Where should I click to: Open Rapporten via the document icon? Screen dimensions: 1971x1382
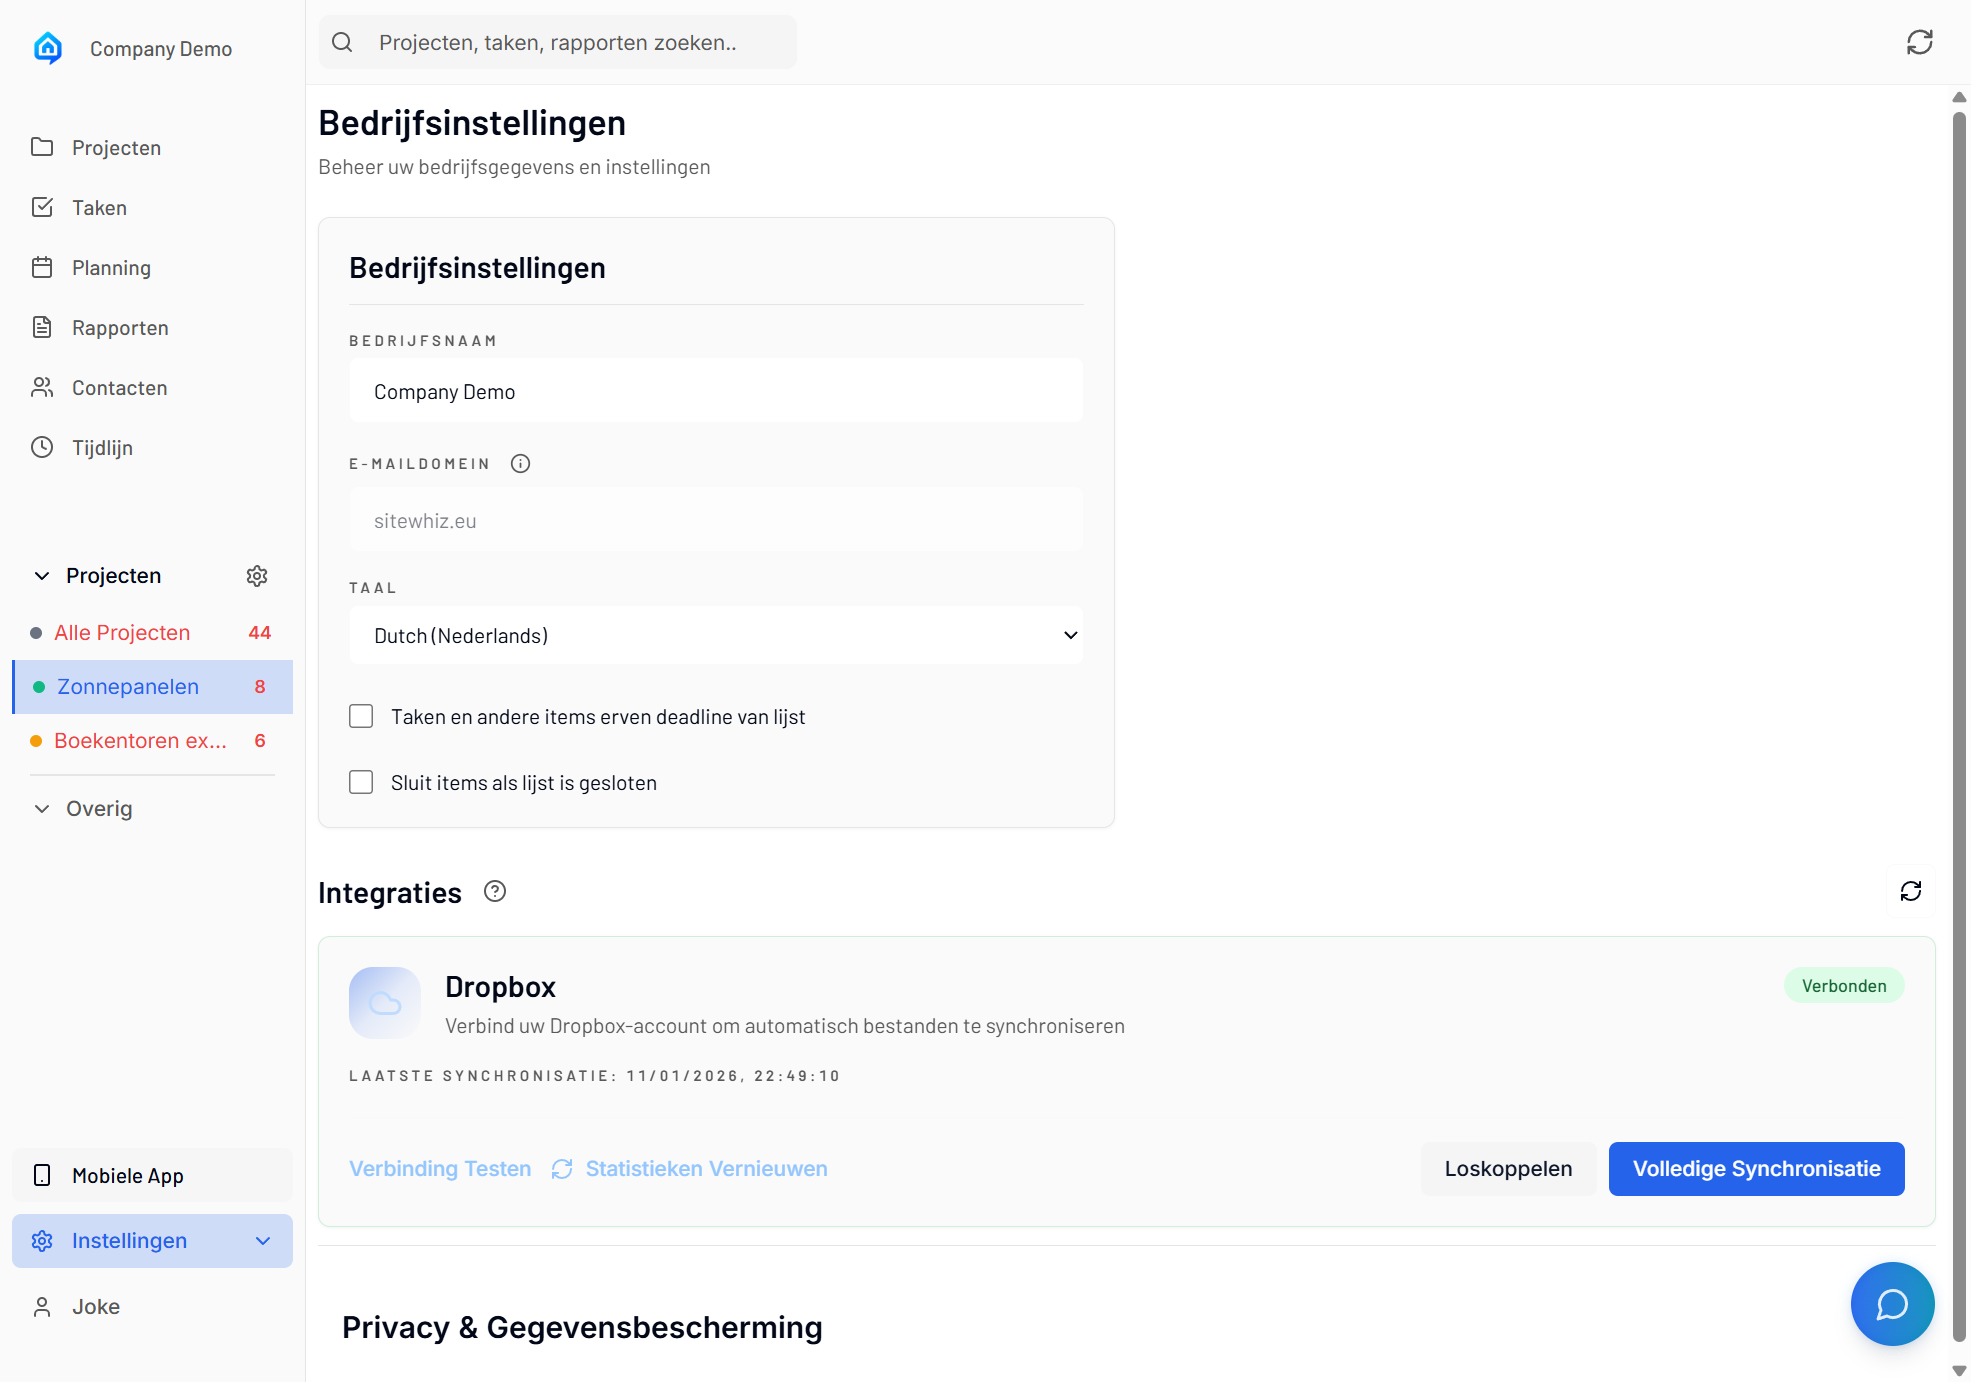[x=42, y=327]
